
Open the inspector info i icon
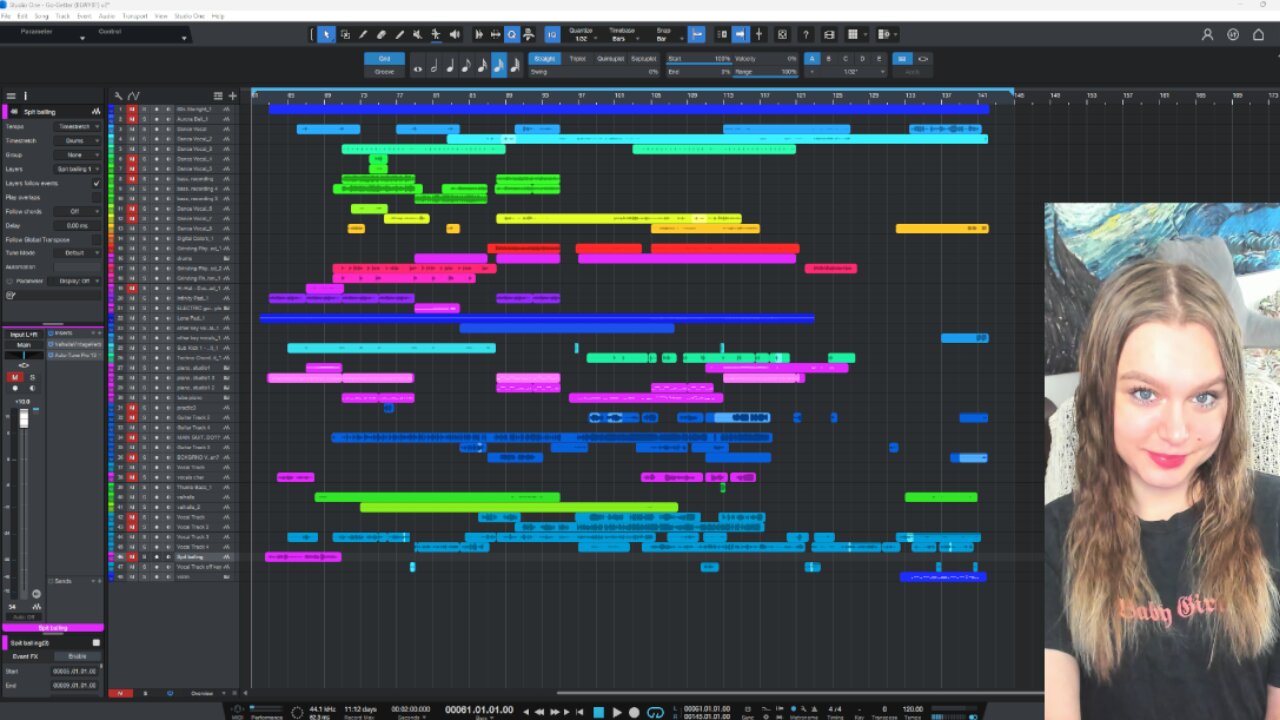pyautogui.click(x=26, y=96)
